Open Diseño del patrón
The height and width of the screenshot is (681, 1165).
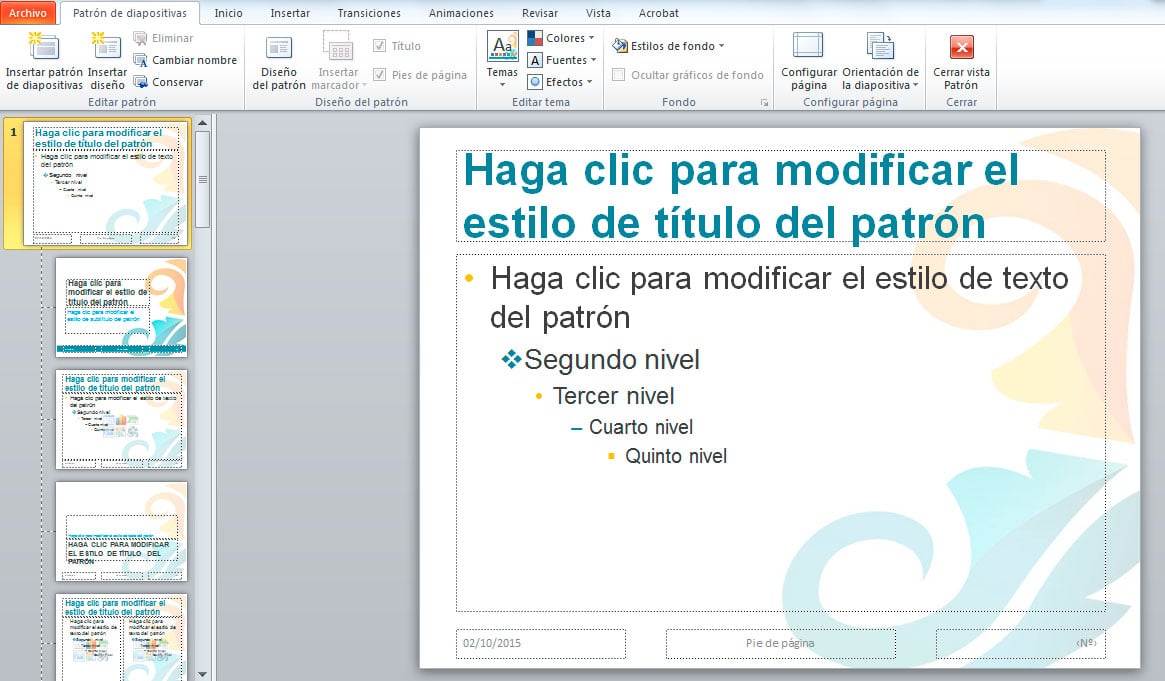click(x=279, y=62)
